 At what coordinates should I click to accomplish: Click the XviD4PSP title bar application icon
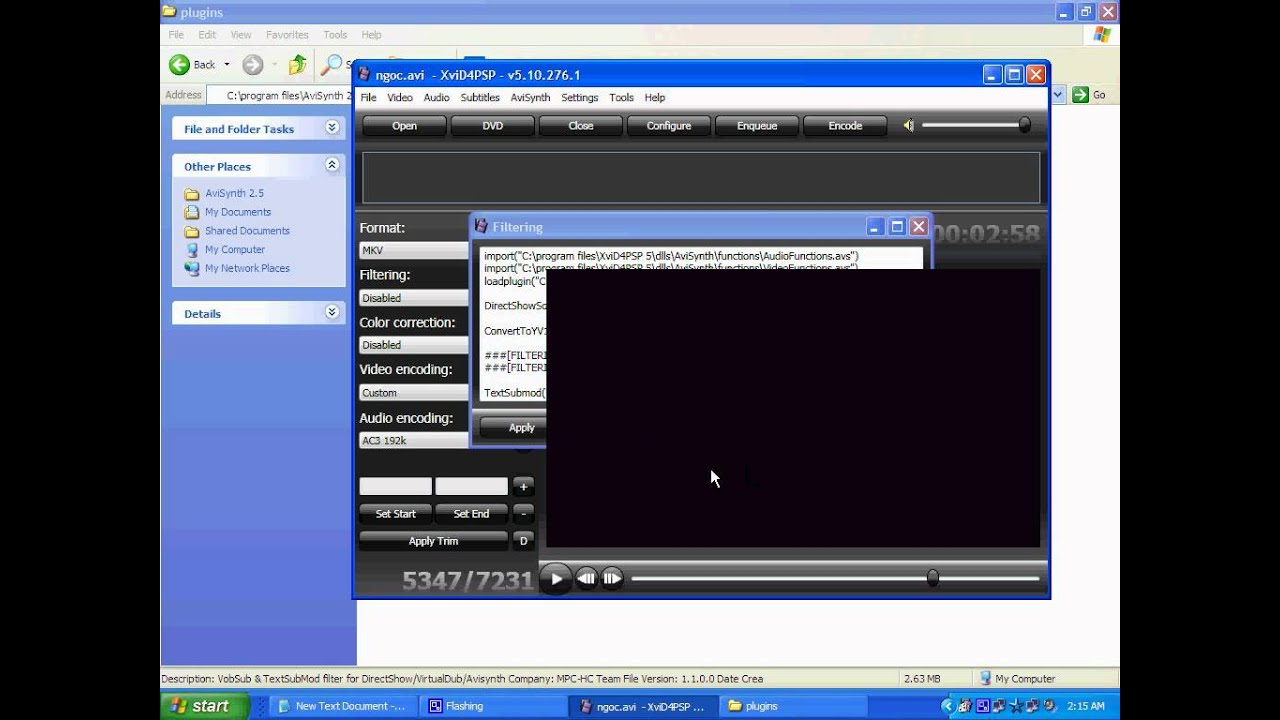pos(365,75)
